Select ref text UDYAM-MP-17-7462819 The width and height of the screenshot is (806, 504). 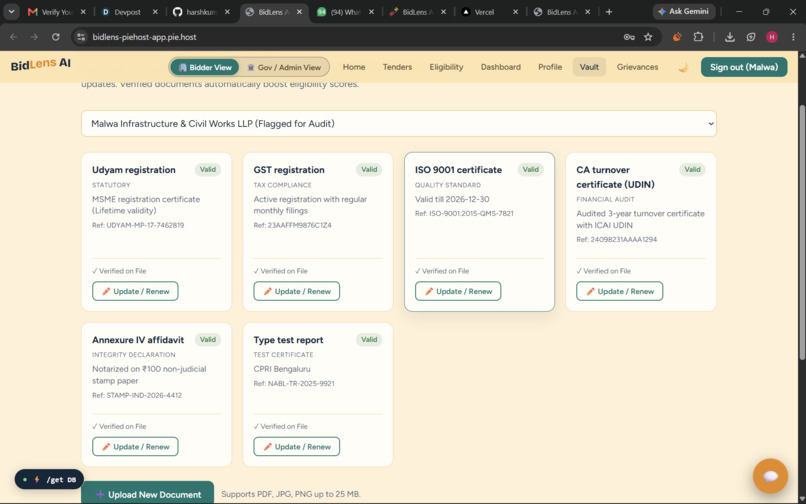(x=145, y=225)
